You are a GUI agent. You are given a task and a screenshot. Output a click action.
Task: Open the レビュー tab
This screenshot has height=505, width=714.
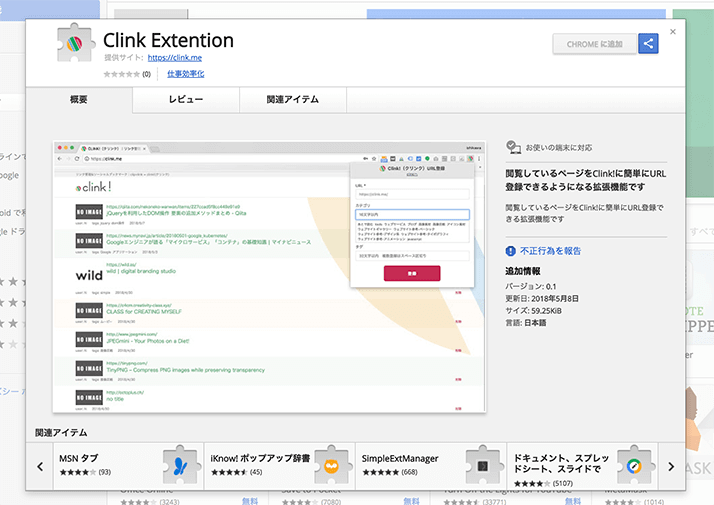(x=186, y=99)
